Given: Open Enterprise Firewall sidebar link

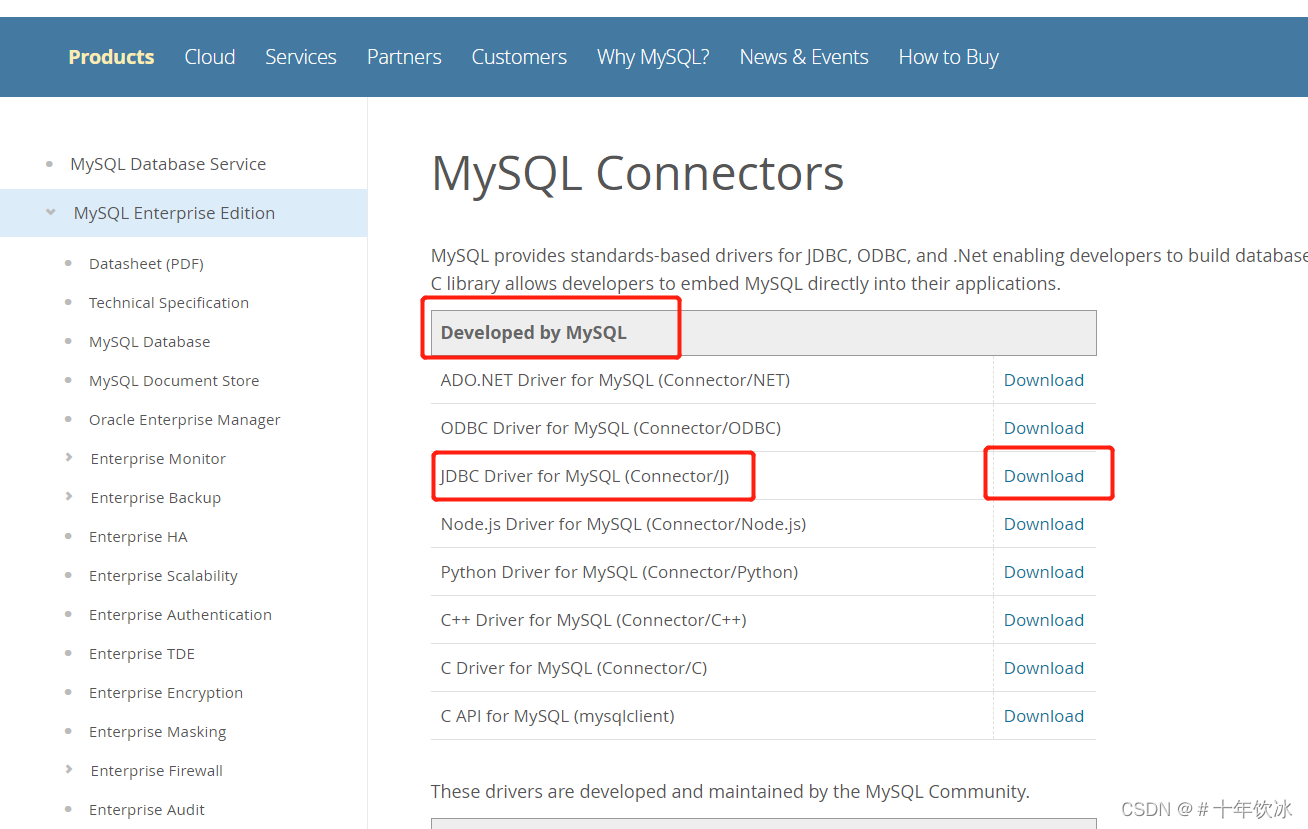Looking at the screenshot, I should 157,771.
